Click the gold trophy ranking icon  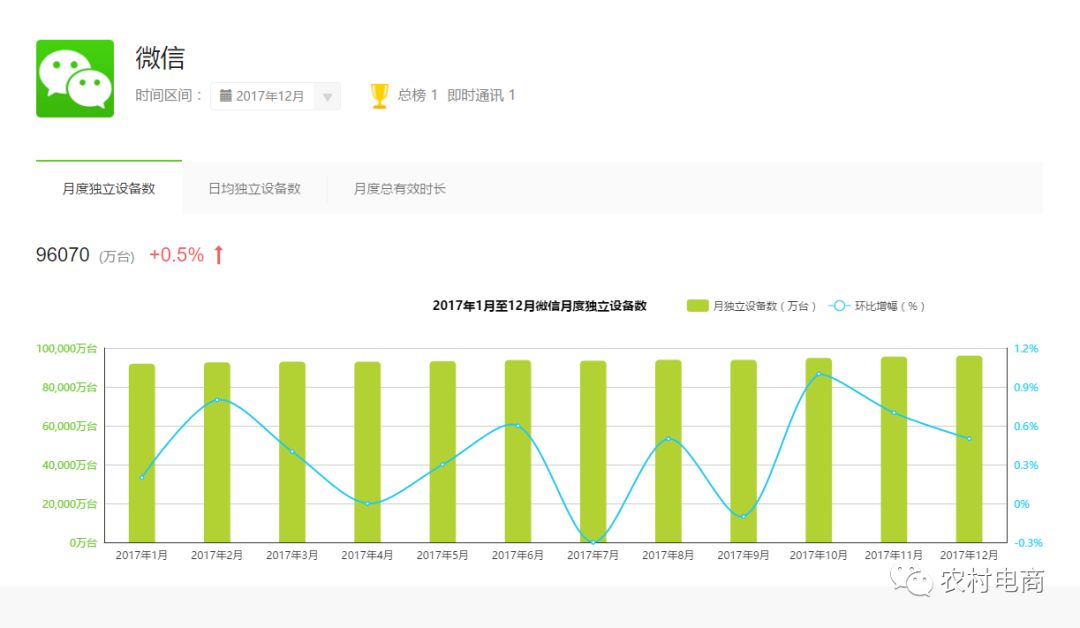tap(379, 96)
